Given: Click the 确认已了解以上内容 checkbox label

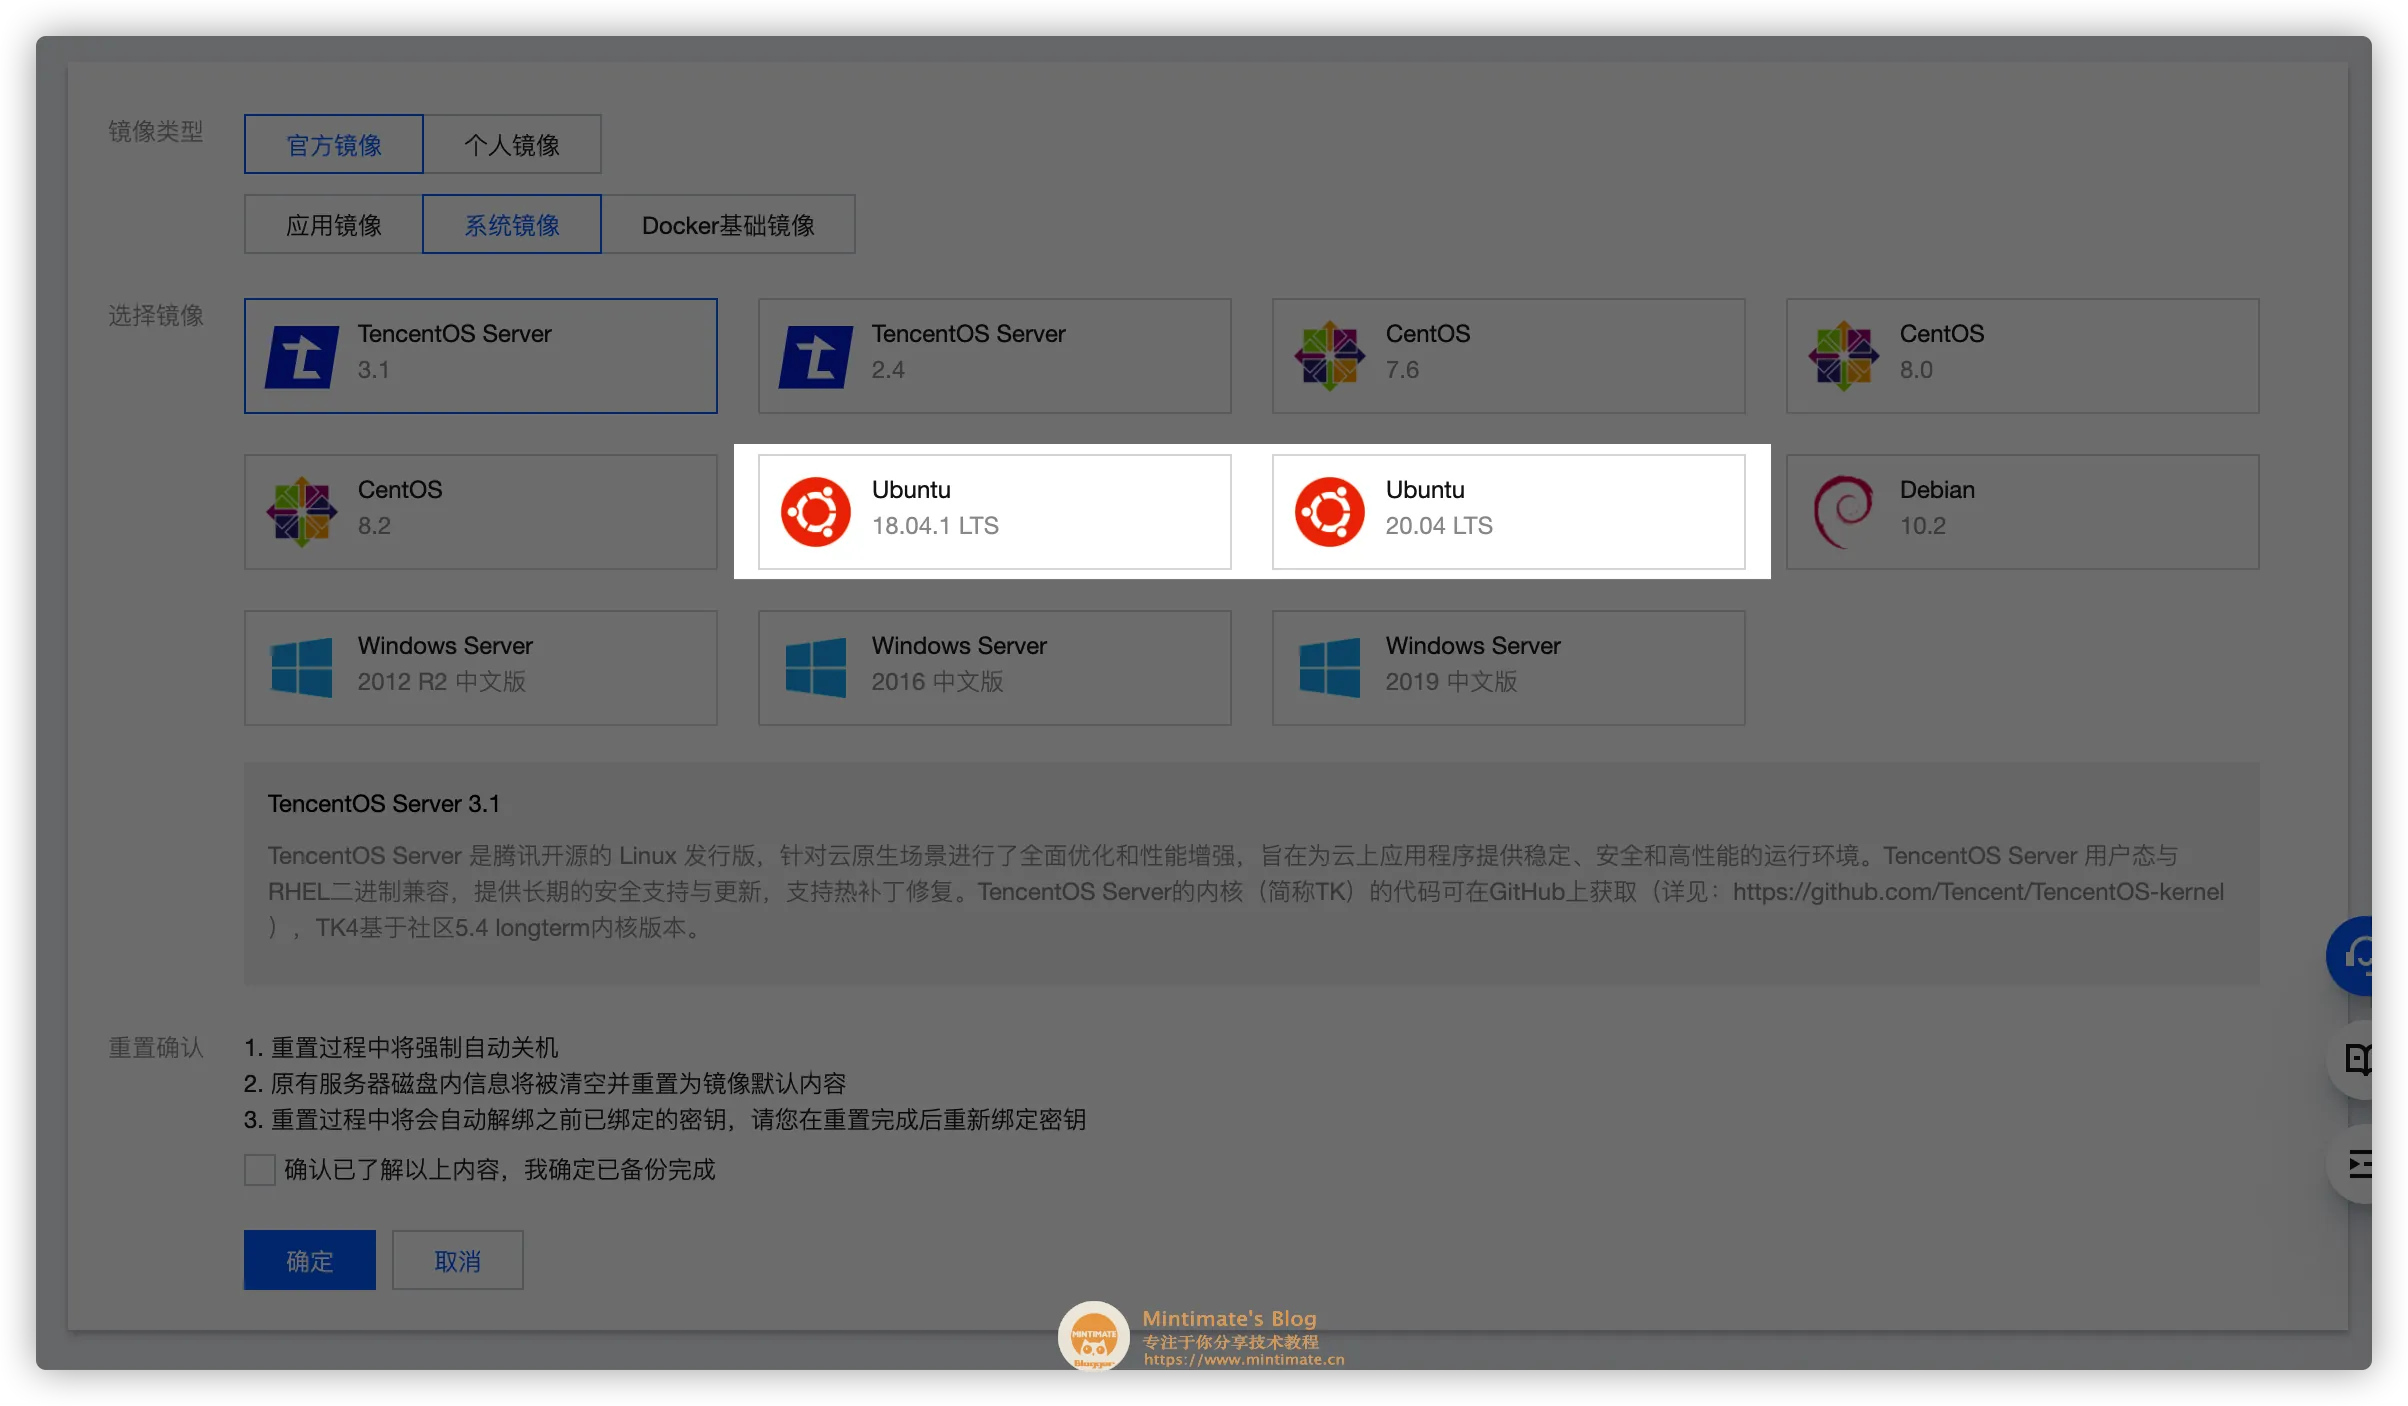Looking at the screenshot, I should coord(500,1169).
